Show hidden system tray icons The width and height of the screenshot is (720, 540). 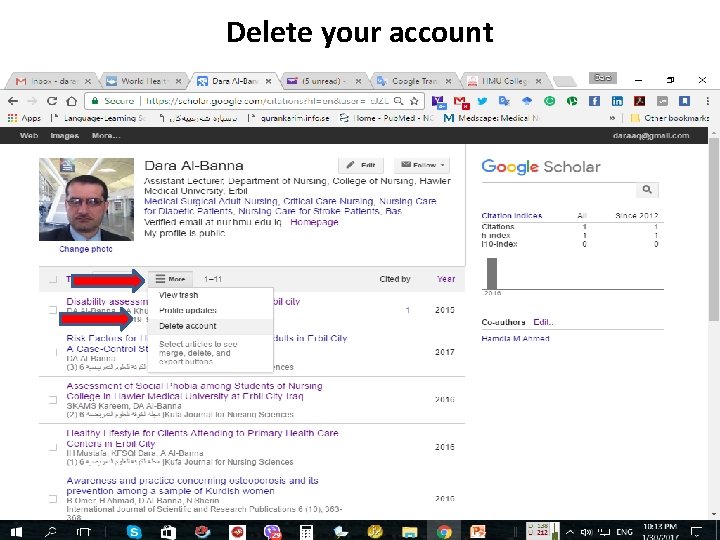pos(569,532)
